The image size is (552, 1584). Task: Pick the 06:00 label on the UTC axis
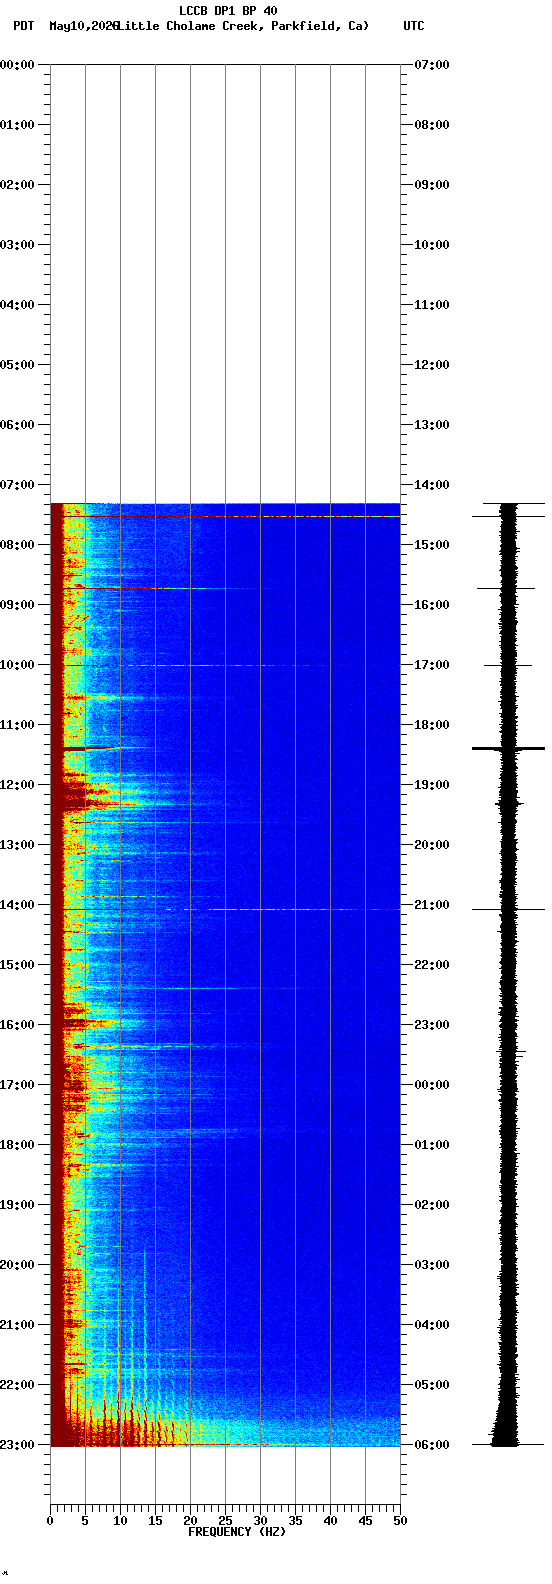pyautogui.click(x=432, y=1445)
